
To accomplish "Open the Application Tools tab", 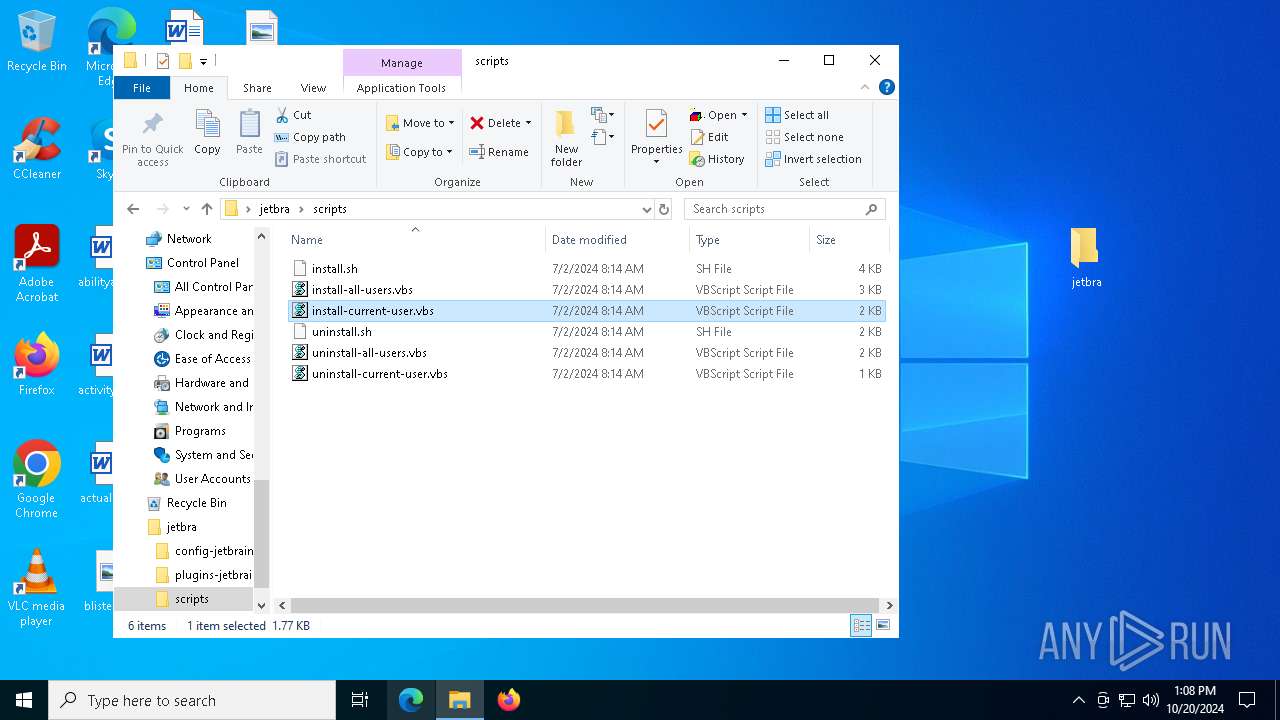I will pyautogui.click(x=401, y=88).
